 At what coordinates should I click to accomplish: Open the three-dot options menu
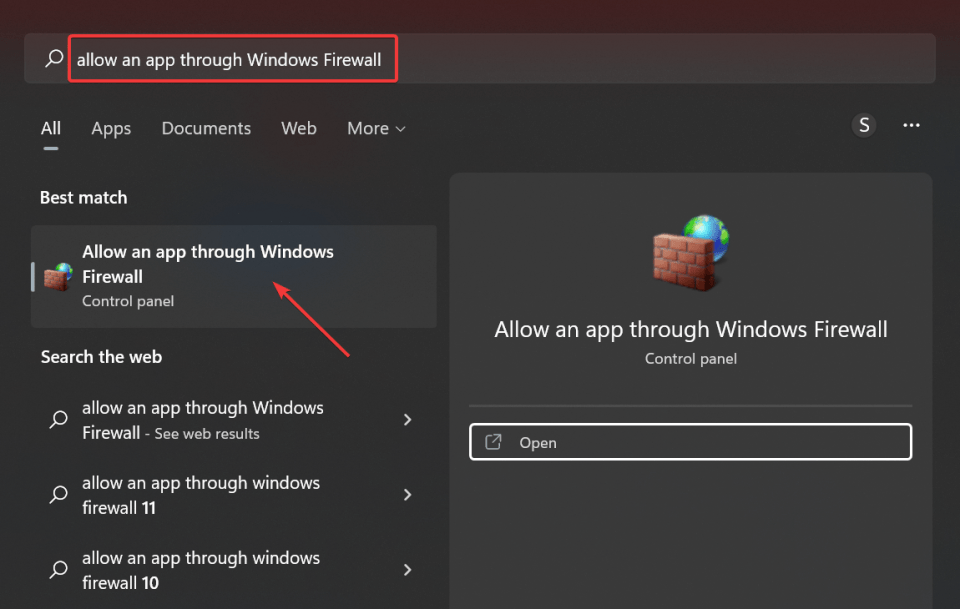pyautogui.click(x=911, y=125)
